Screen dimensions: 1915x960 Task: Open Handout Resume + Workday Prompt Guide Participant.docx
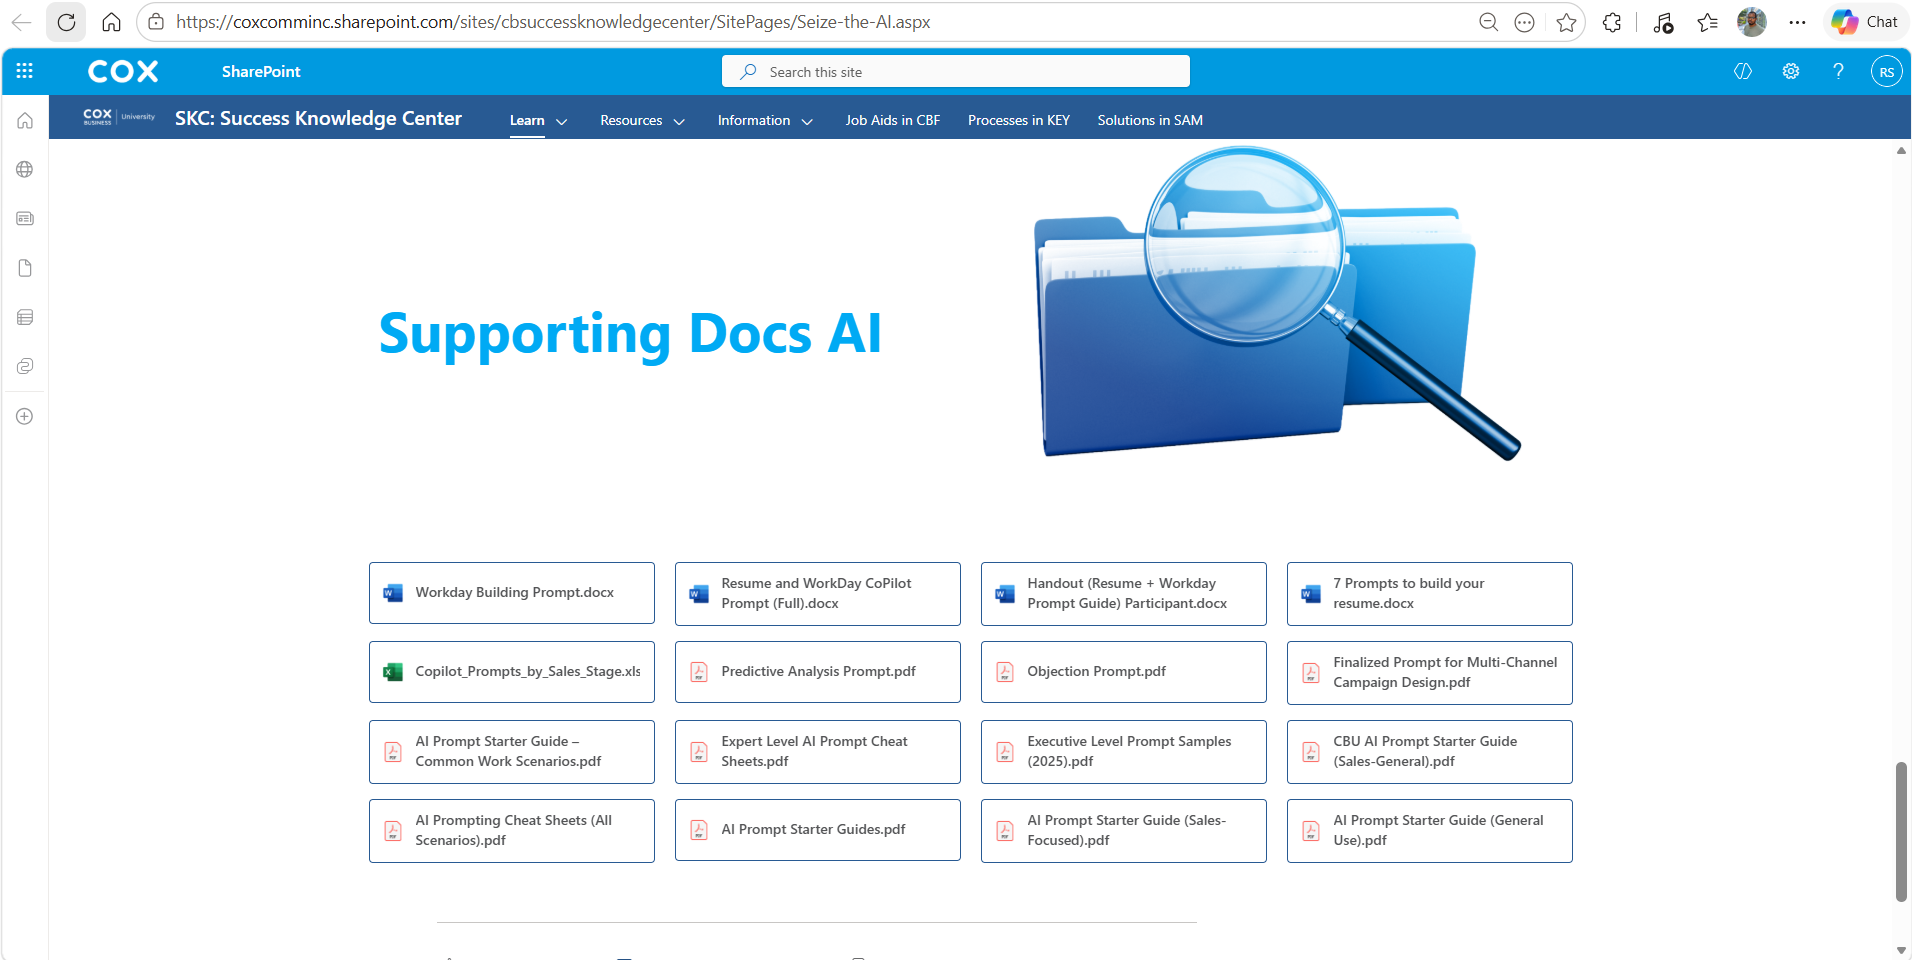(x=1124, y=593)
